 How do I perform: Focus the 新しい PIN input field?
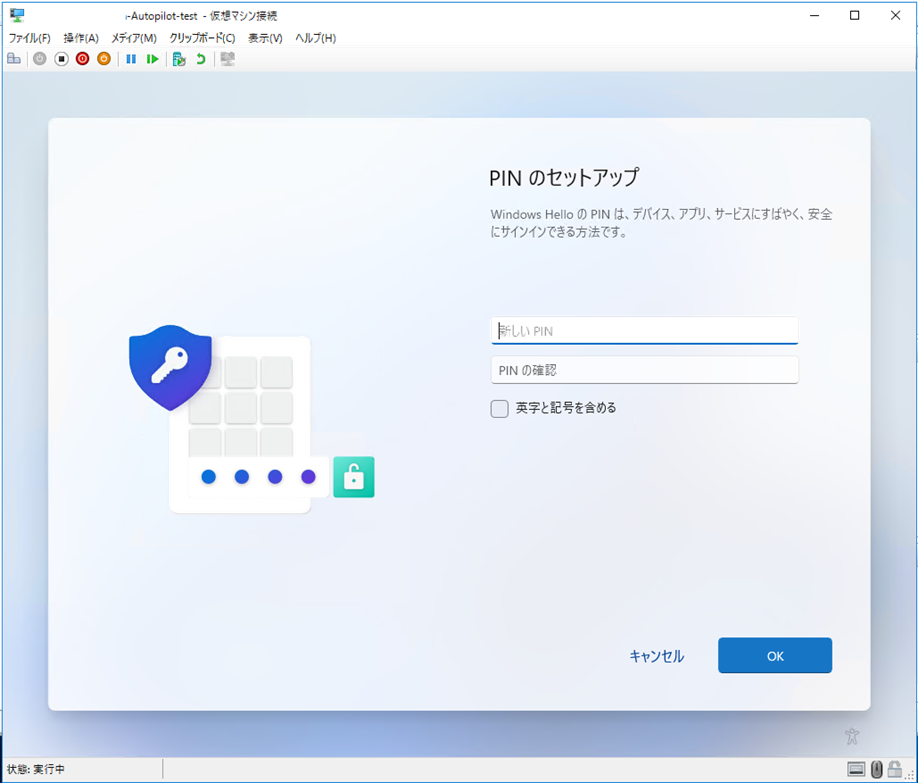click(645, 331)
